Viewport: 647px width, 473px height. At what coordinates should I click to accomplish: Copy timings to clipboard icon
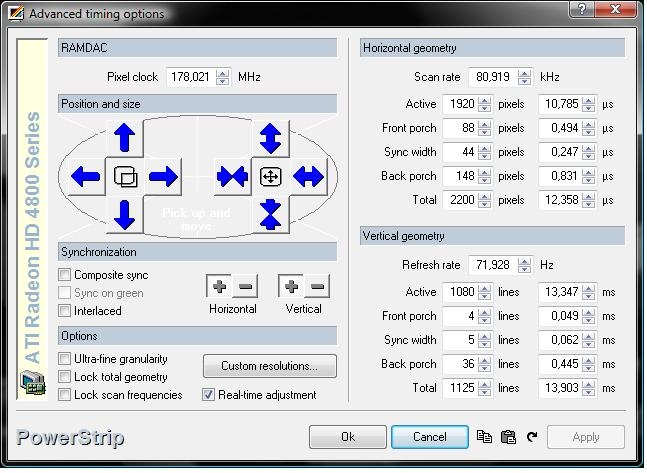(484, 437)
